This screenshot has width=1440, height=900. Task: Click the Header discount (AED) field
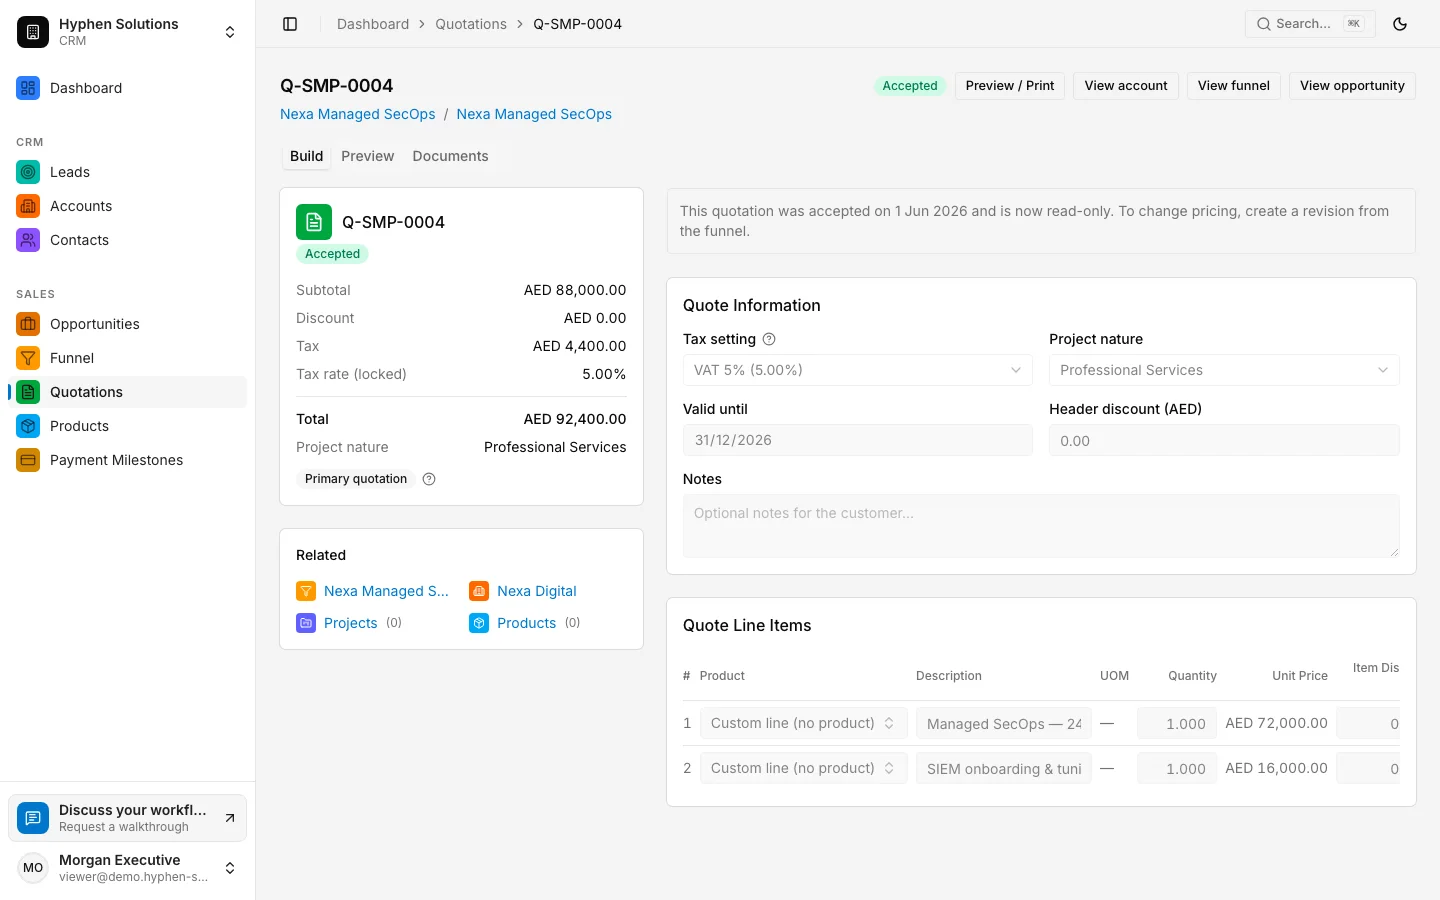[x=1224, y=440]
